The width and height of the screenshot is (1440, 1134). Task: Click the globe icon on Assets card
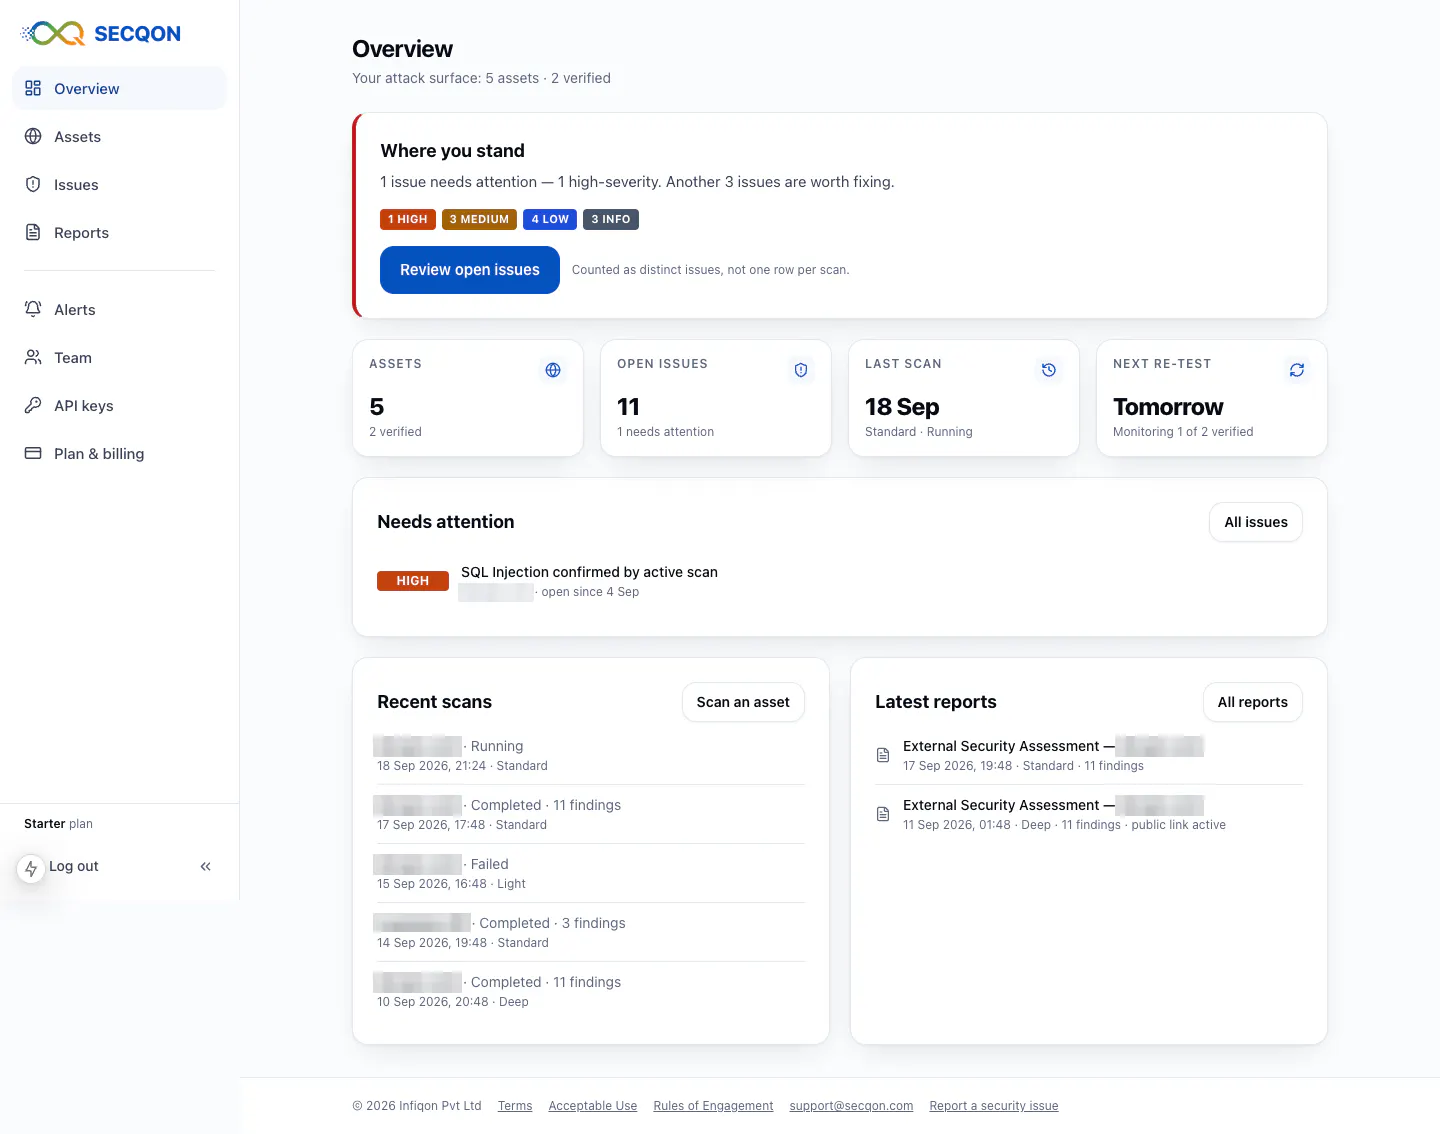click(553, 370)
